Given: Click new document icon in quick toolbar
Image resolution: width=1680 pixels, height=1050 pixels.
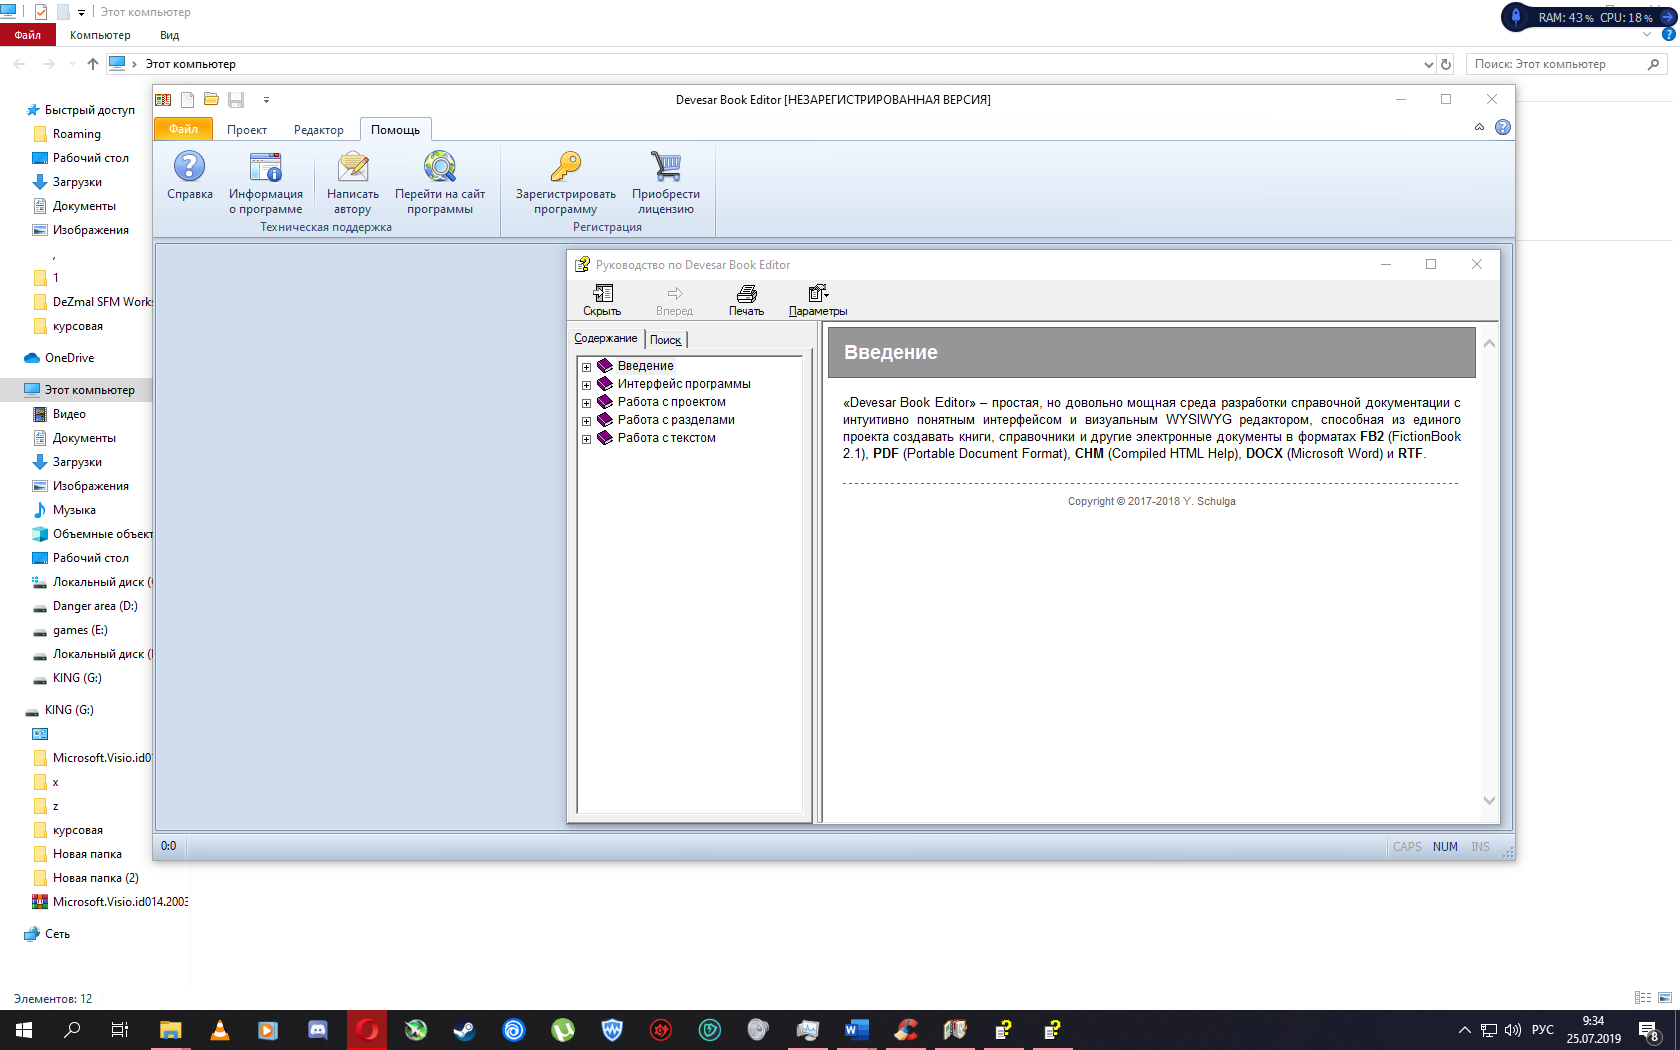Looking at the screenshot, I should click(187, 100).
